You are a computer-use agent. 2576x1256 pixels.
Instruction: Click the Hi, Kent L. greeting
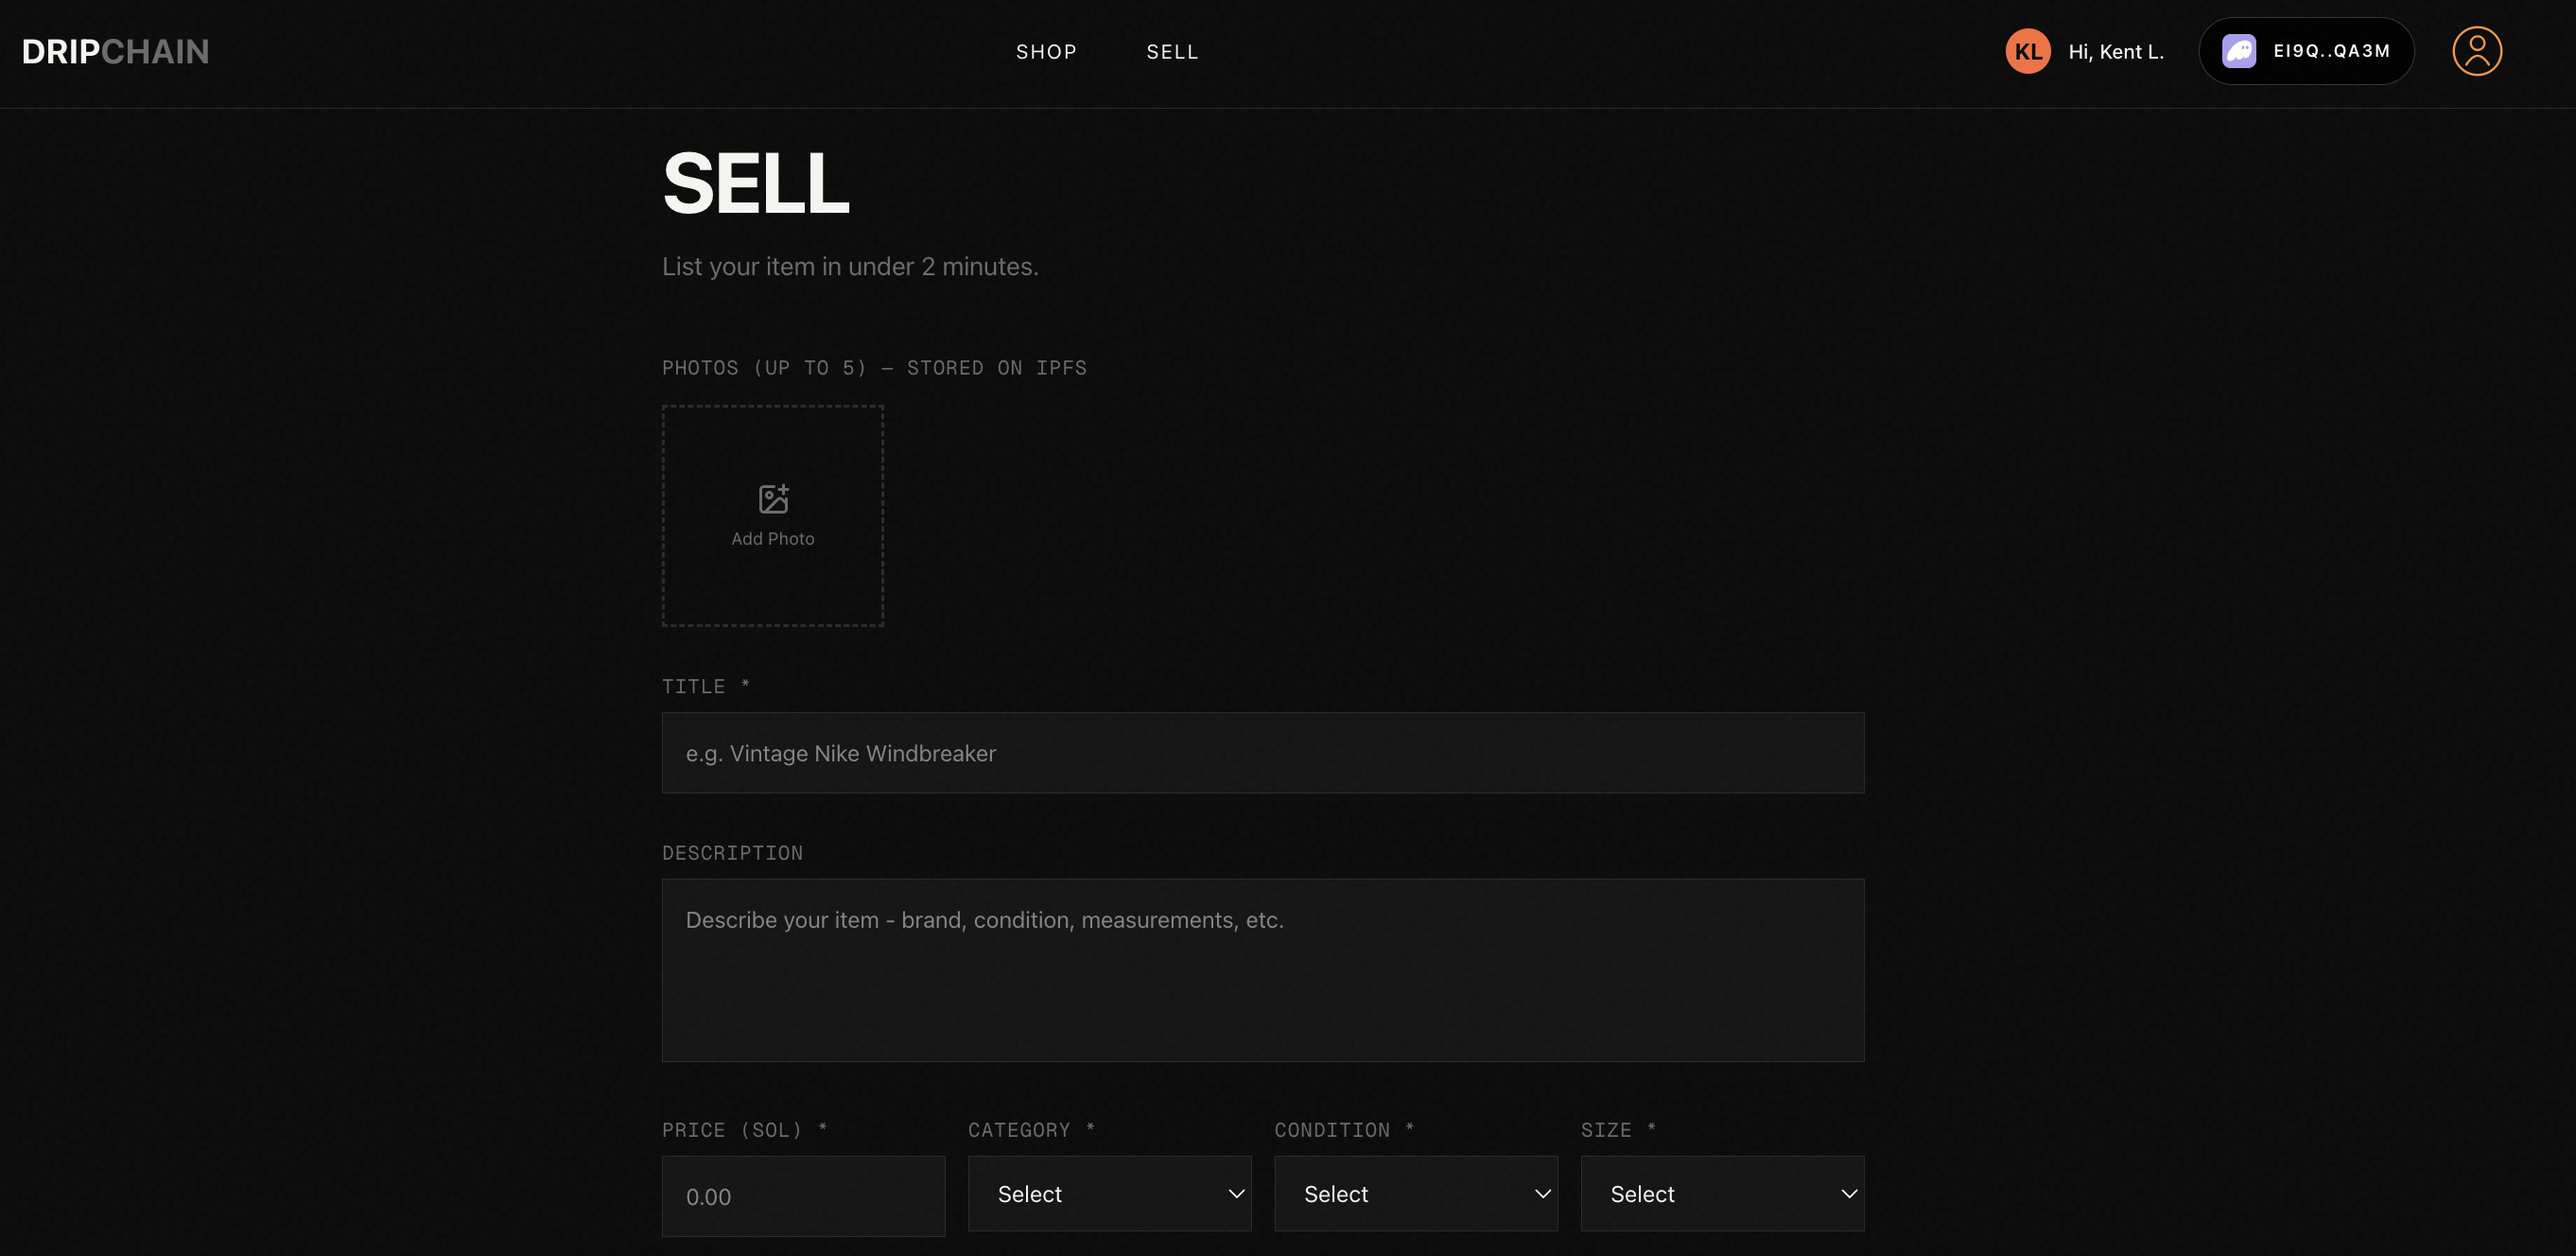click(2116, 52)
